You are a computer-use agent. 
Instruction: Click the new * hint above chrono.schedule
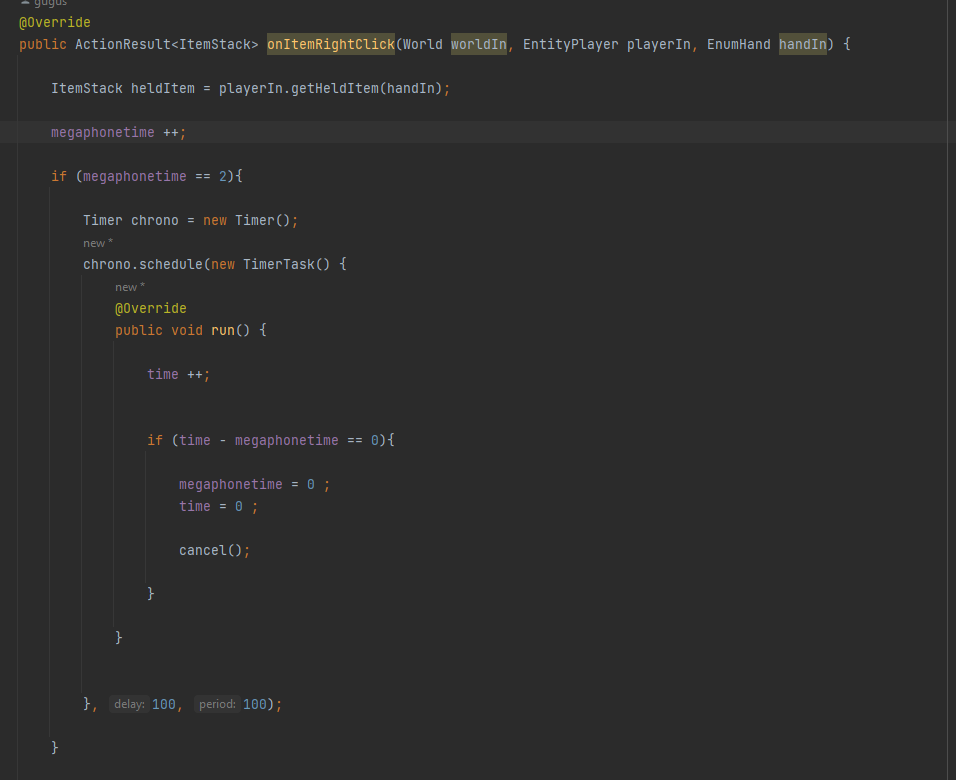(x=98, y=243)
